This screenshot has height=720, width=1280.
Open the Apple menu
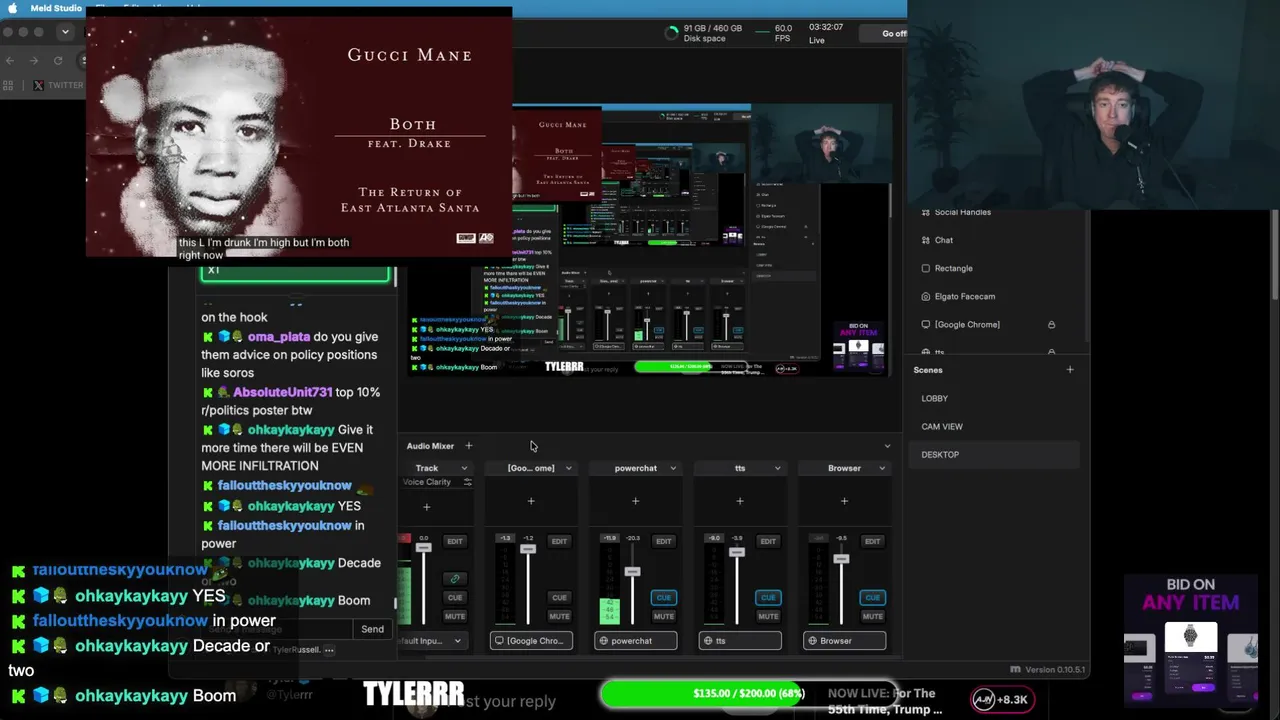pyautogui.click(x=13, y=8)
